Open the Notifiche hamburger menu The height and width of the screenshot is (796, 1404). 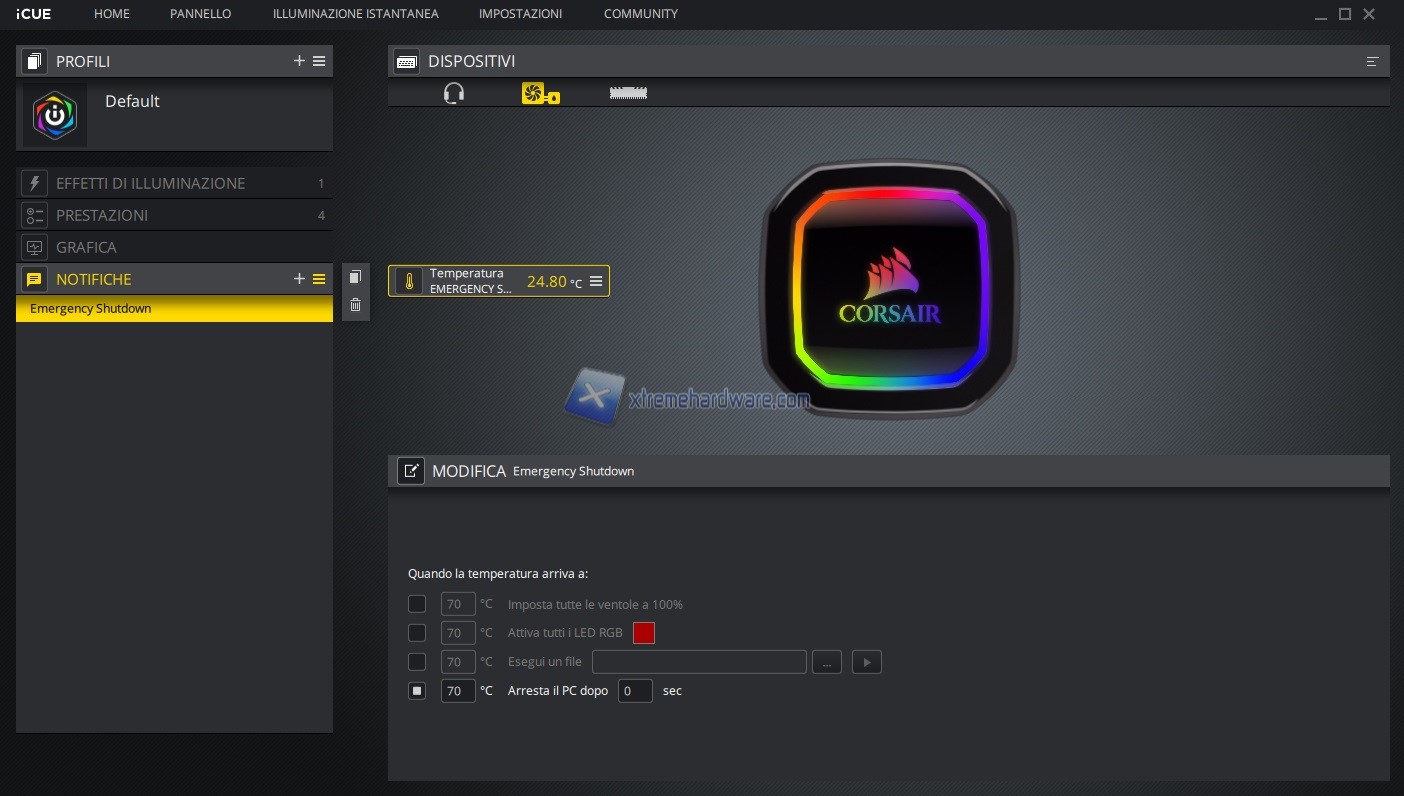click(x=319, y=279)
